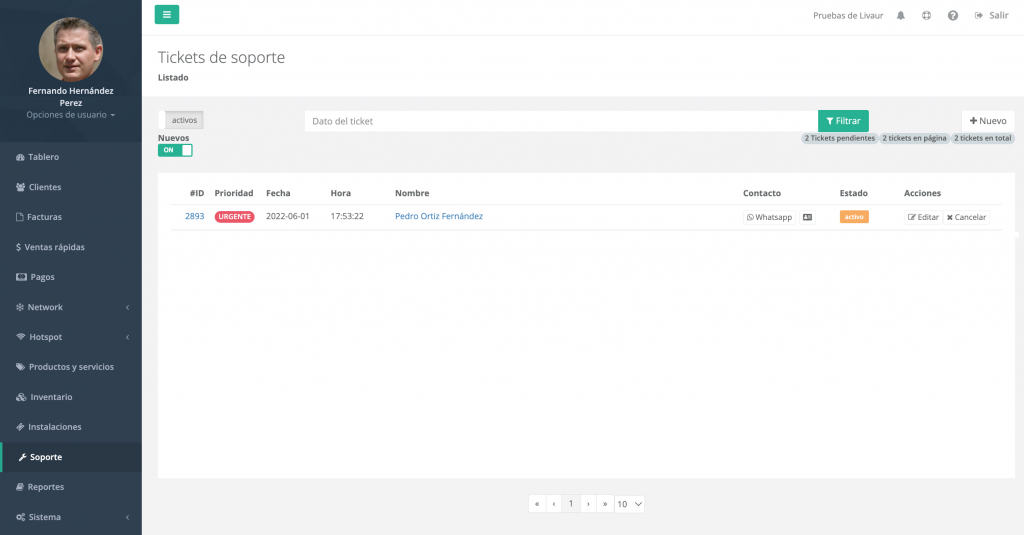Open Clientes in the sidebar

pos(45,187)
